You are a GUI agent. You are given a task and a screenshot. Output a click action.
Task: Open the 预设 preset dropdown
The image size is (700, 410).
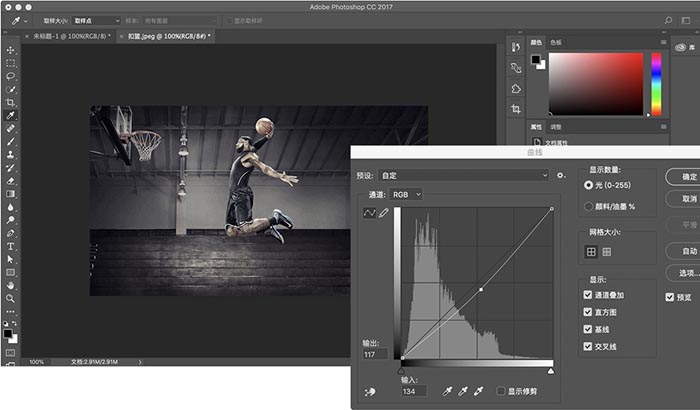click(x=462, y=175)
